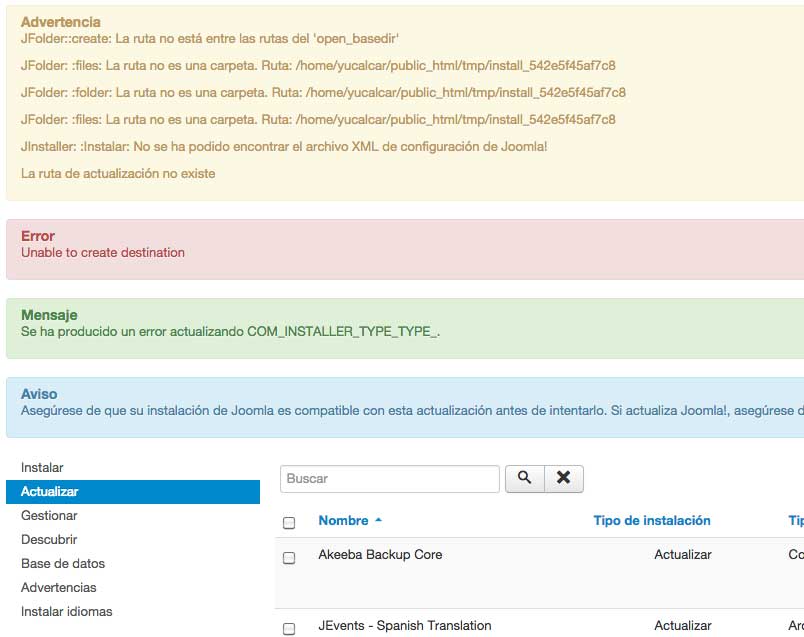Click Actualizar cell in JEvents row
The image size is (804, 637).
[x=682, y=626]
